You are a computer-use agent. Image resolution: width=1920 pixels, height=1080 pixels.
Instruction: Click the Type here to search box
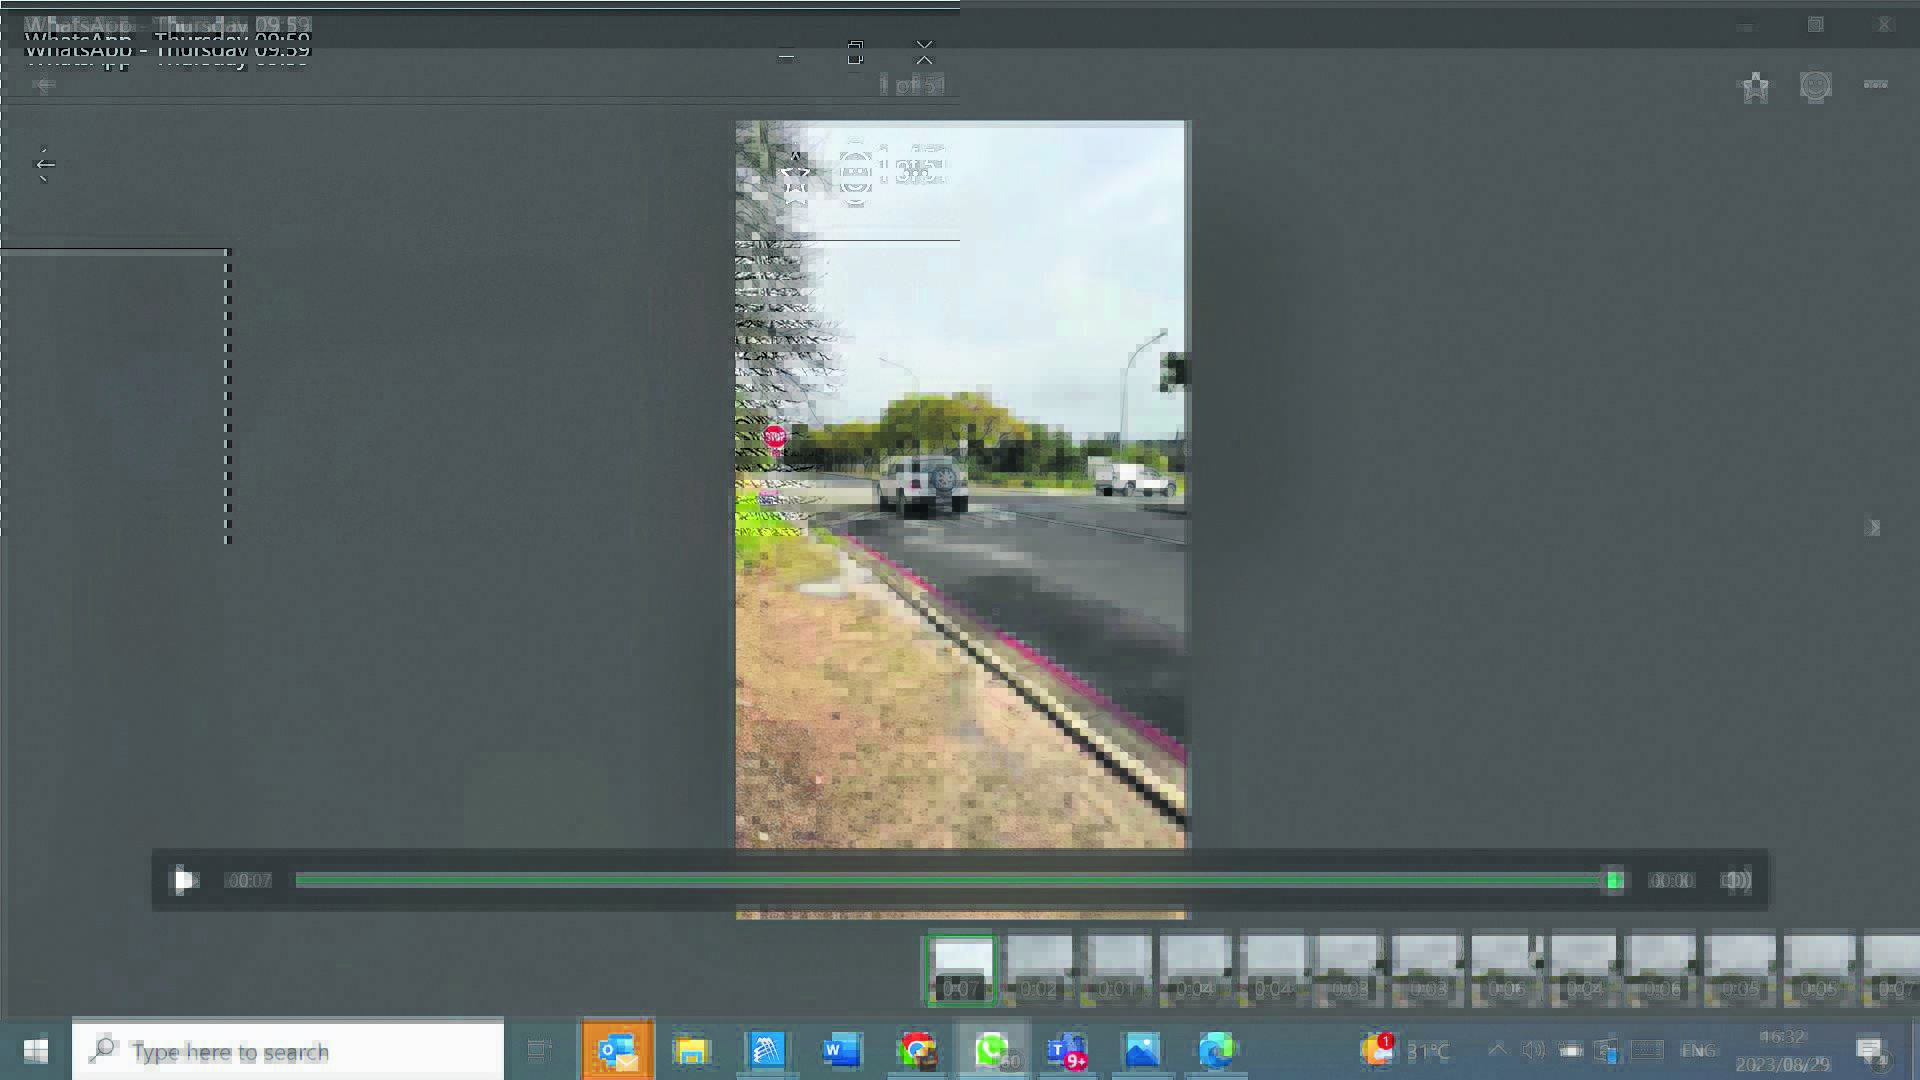coord(288,1051)
